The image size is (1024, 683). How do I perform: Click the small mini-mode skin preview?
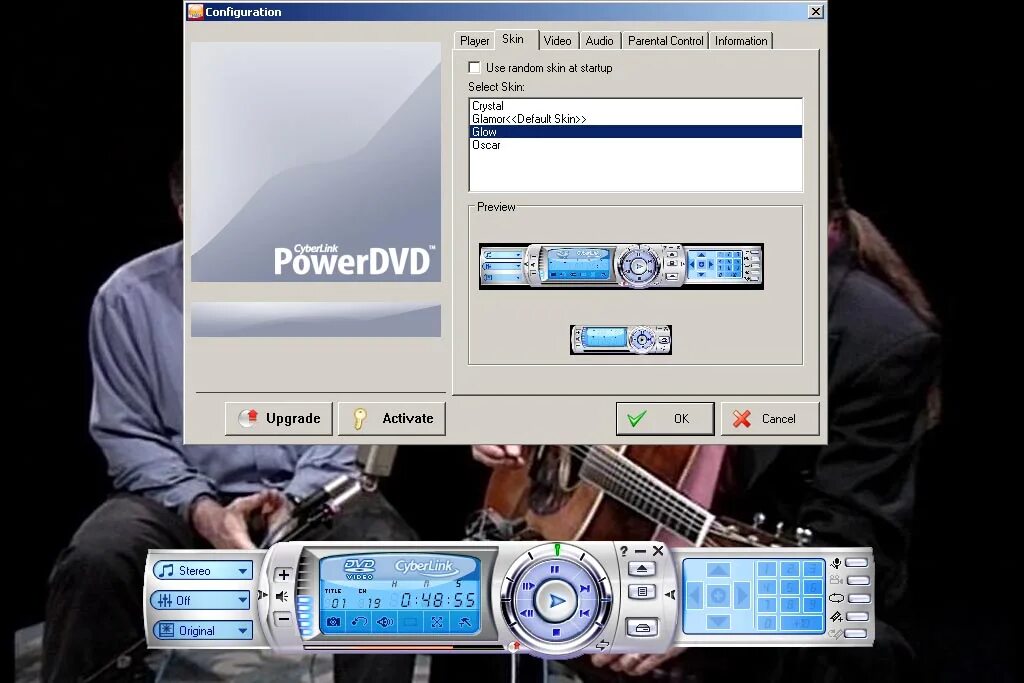(620, 340)
